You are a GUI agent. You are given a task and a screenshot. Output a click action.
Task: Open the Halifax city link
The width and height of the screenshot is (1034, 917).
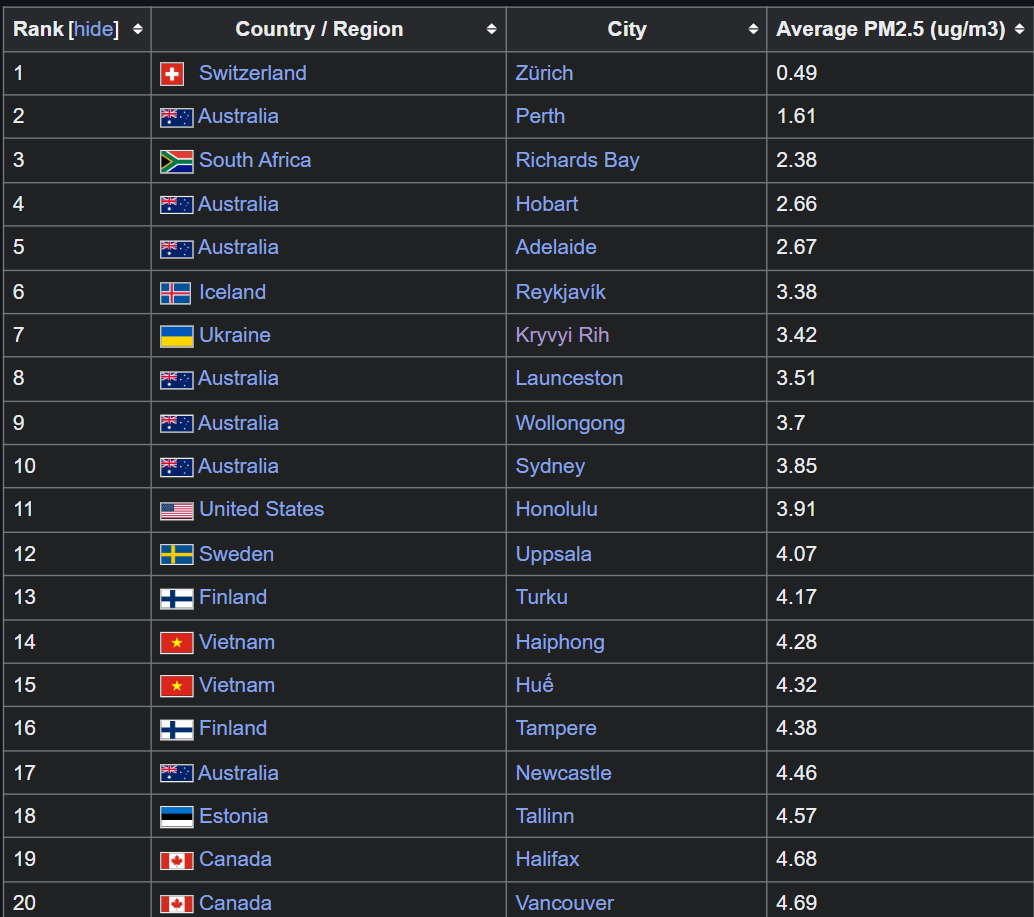547,859
